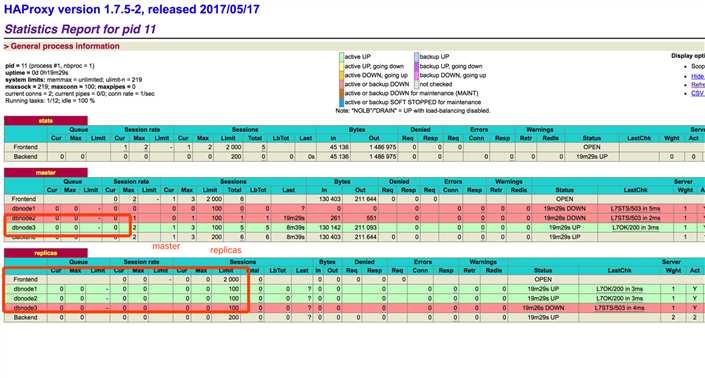
Task: Click the Warnings header in master table
Action: (x=509, y=182)
